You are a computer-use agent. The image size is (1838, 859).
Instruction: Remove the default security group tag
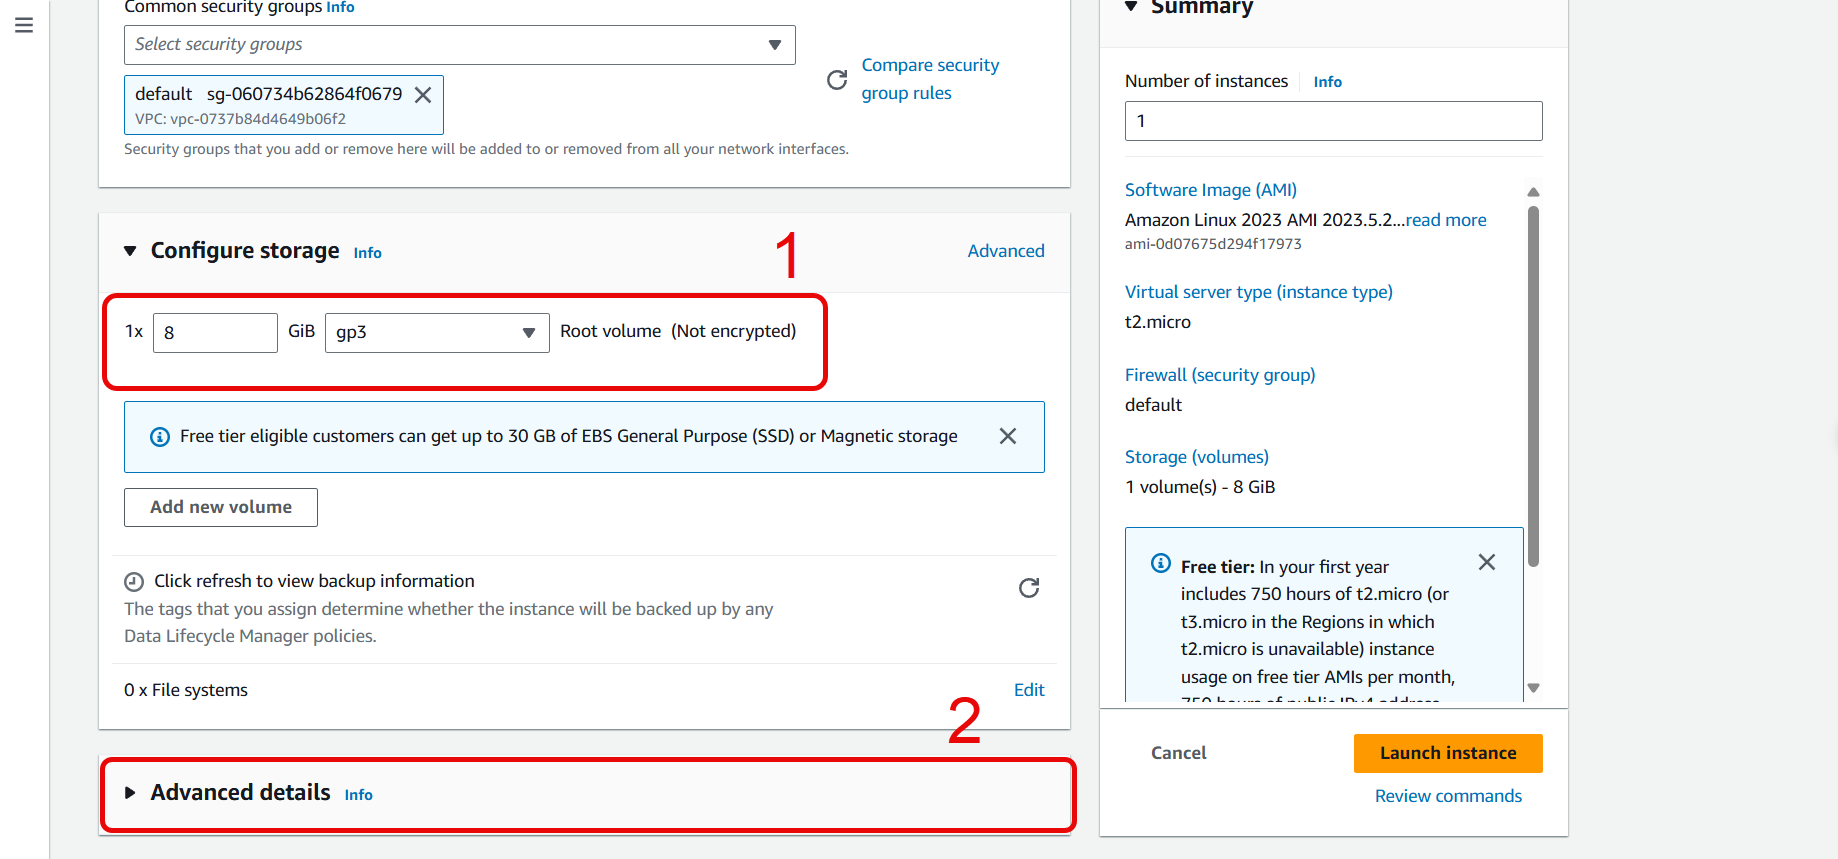click(423, 95)
